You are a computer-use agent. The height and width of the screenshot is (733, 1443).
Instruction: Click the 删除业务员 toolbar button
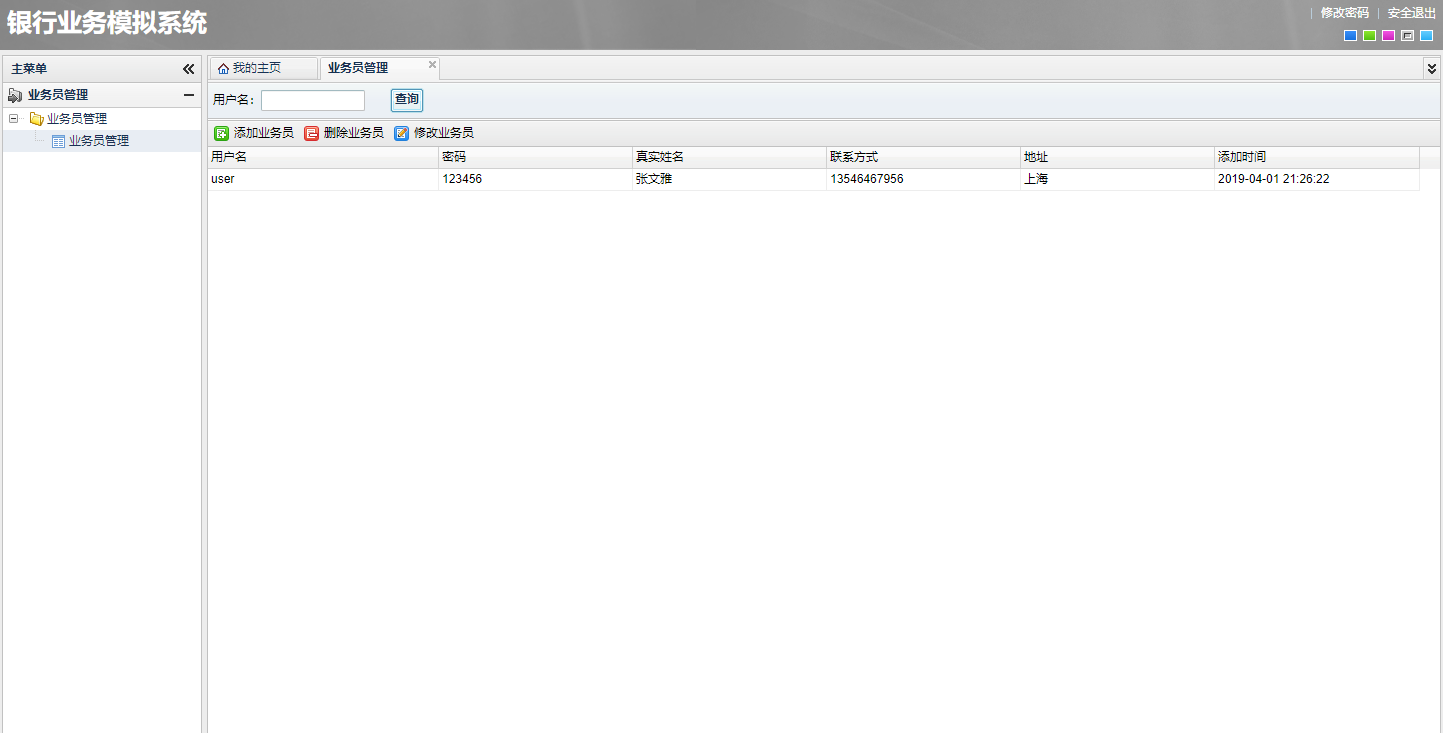(344, 133)
